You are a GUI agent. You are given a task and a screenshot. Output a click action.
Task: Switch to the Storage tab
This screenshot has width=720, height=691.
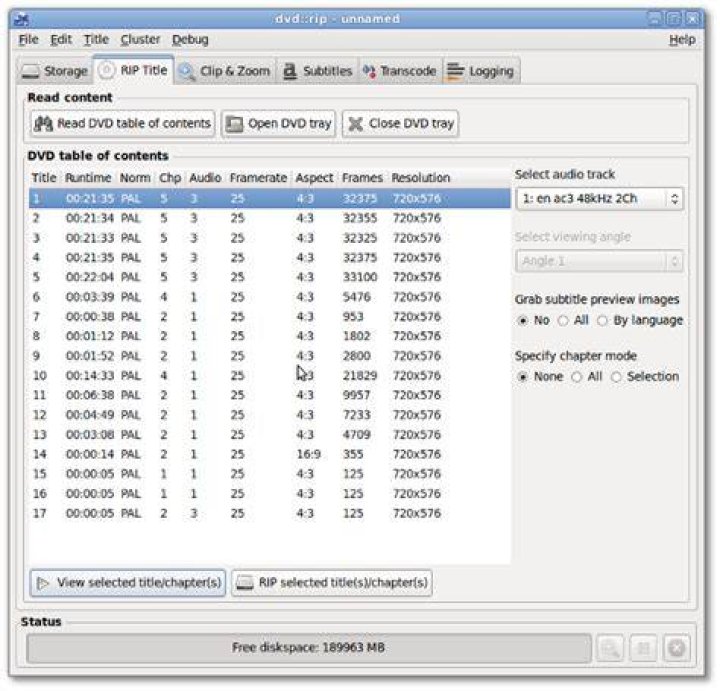coord(55,71)
